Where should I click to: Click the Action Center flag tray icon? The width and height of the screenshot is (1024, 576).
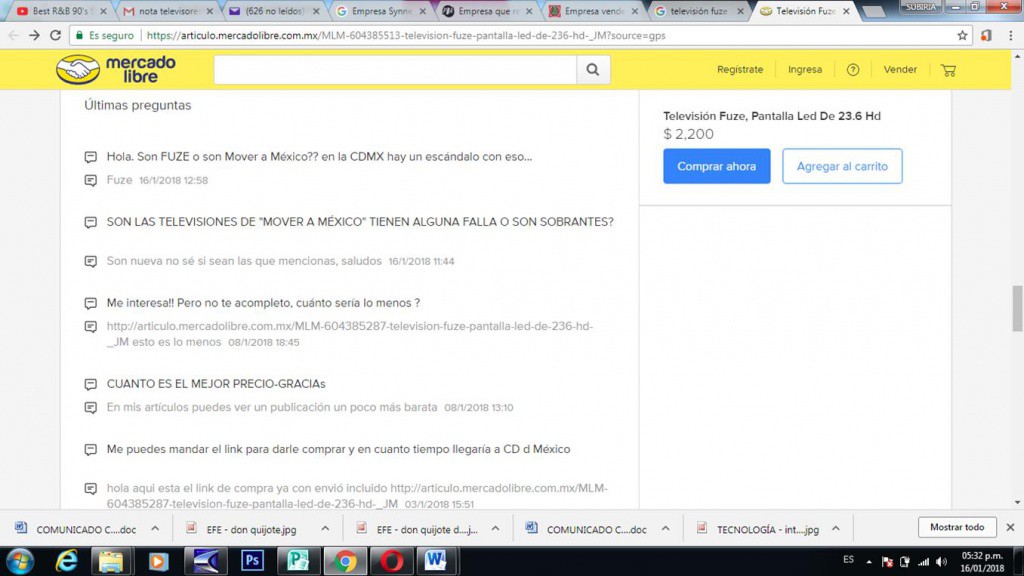pos(887,562)
